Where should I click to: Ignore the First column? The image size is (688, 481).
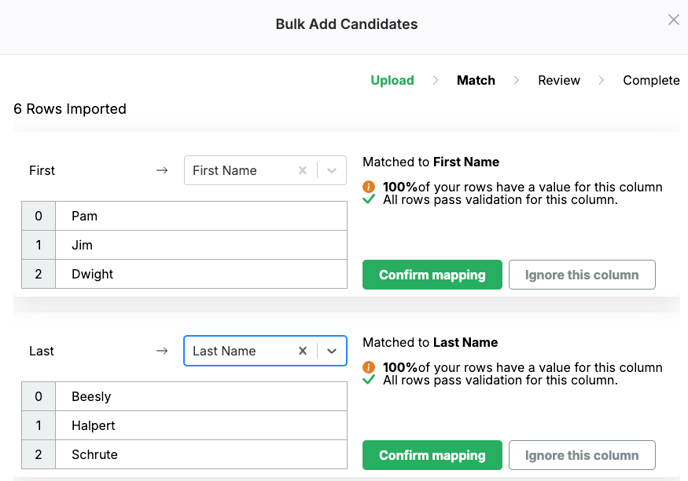tap(582, 275)
